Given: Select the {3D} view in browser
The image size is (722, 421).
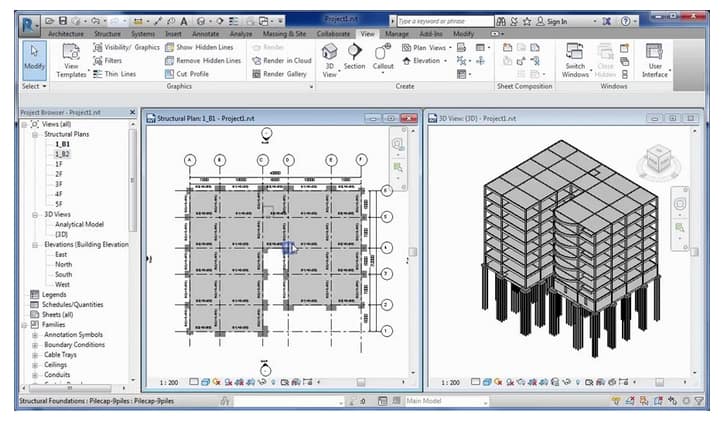Looking at the screenshot, I should tap(61, 234).
